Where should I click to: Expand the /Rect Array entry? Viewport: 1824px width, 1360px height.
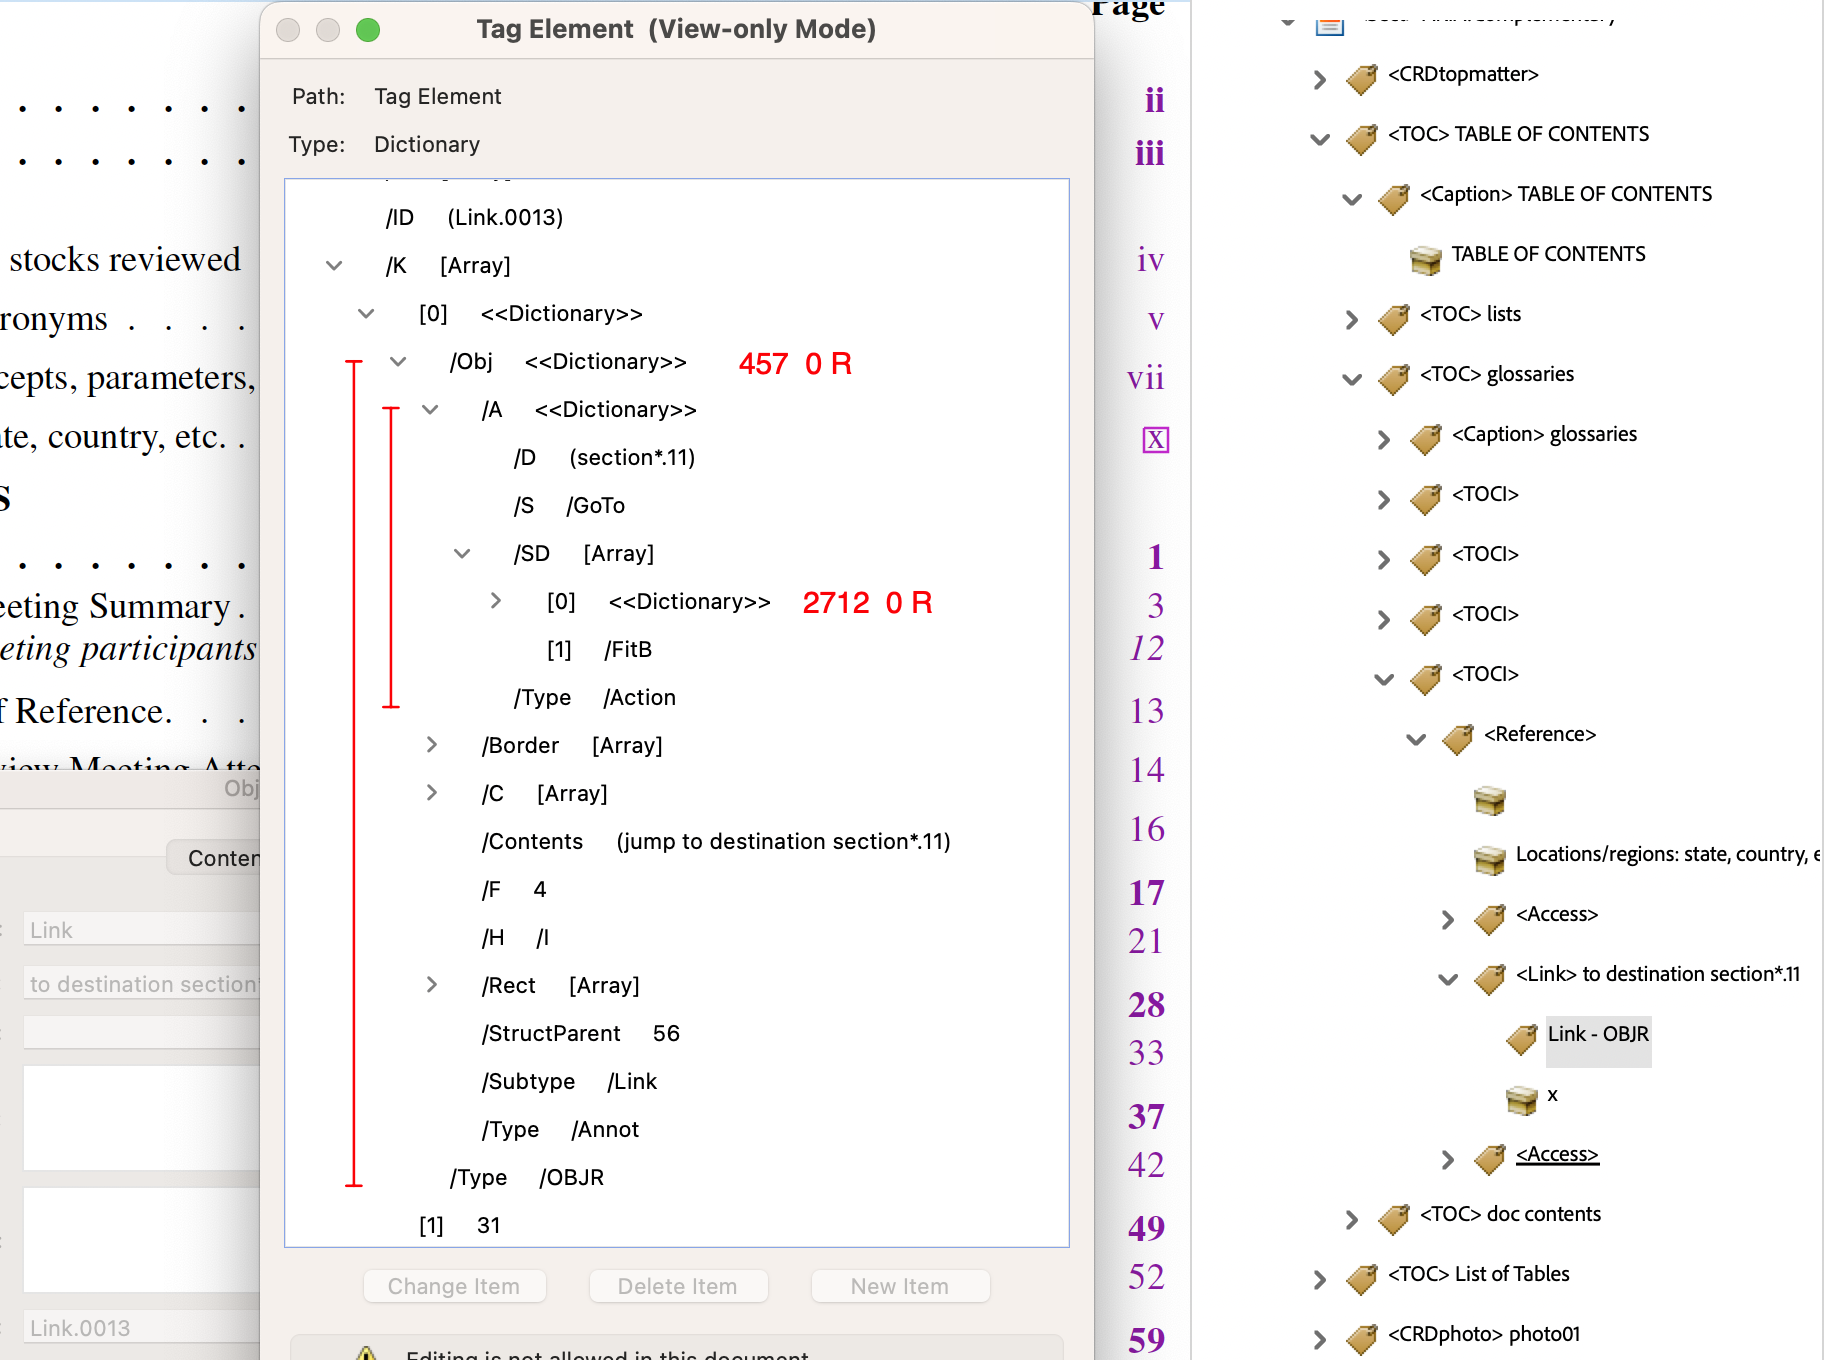click(431, 985)
